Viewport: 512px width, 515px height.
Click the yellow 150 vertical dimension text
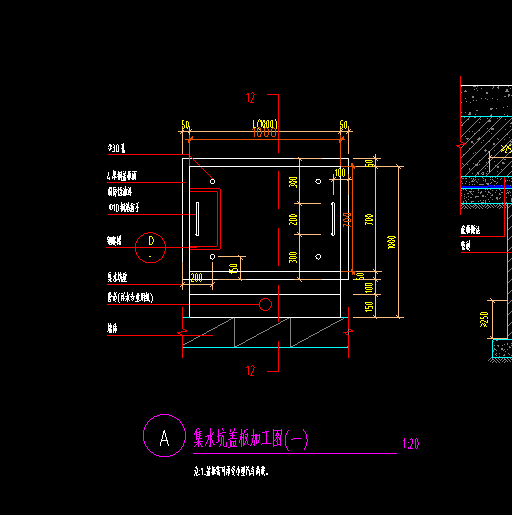(369, 307)
